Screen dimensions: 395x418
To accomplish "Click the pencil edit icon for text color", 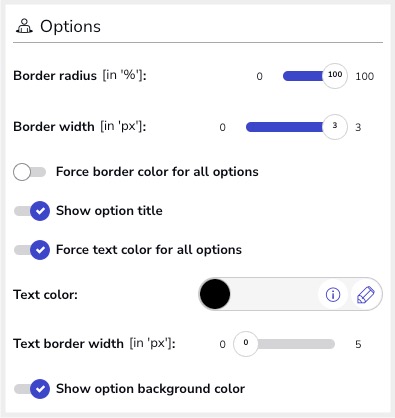I will (366, 294).
